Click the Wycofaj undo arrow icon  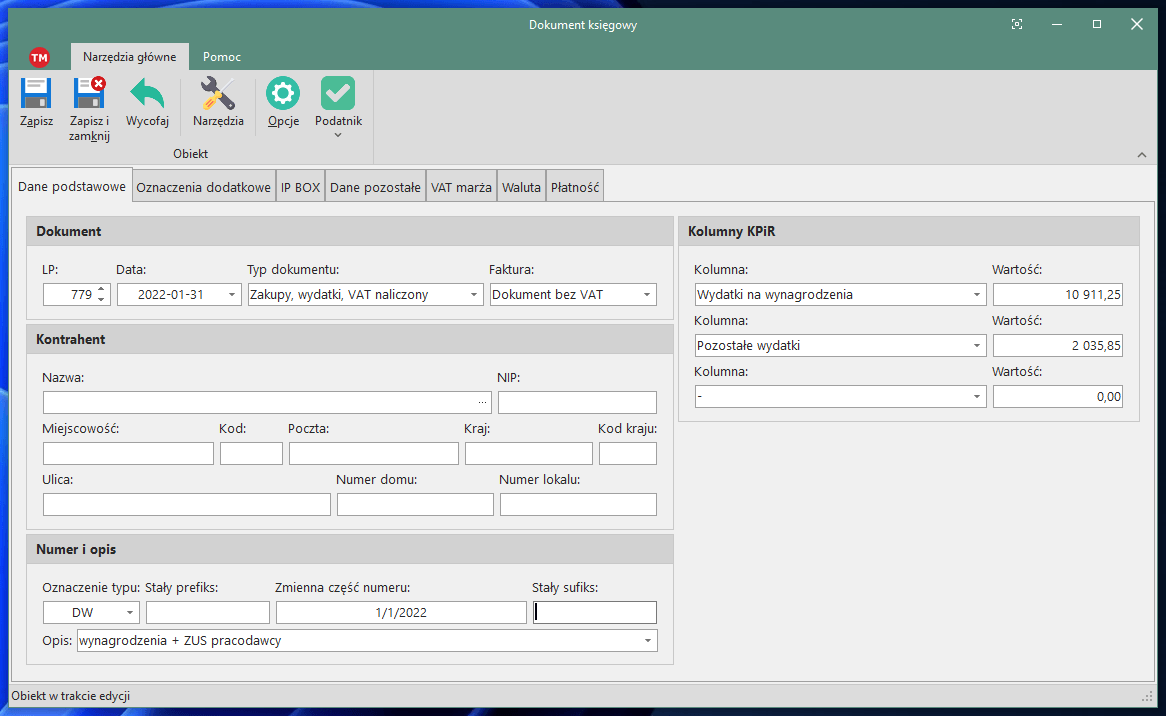147,95
